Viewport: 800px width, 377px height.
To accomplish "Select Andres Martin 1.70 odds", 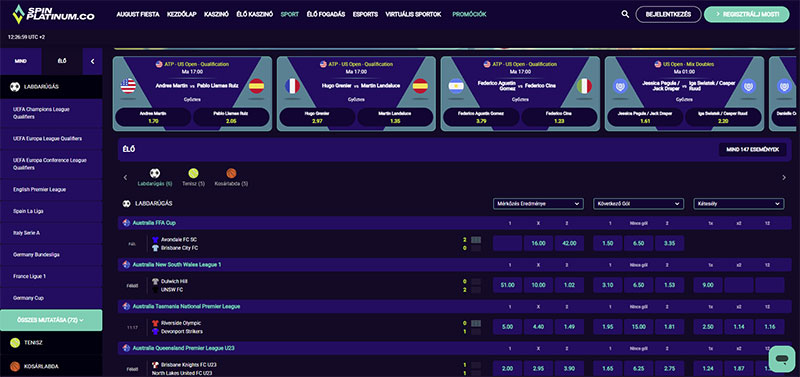I will (x=153, y=117).
